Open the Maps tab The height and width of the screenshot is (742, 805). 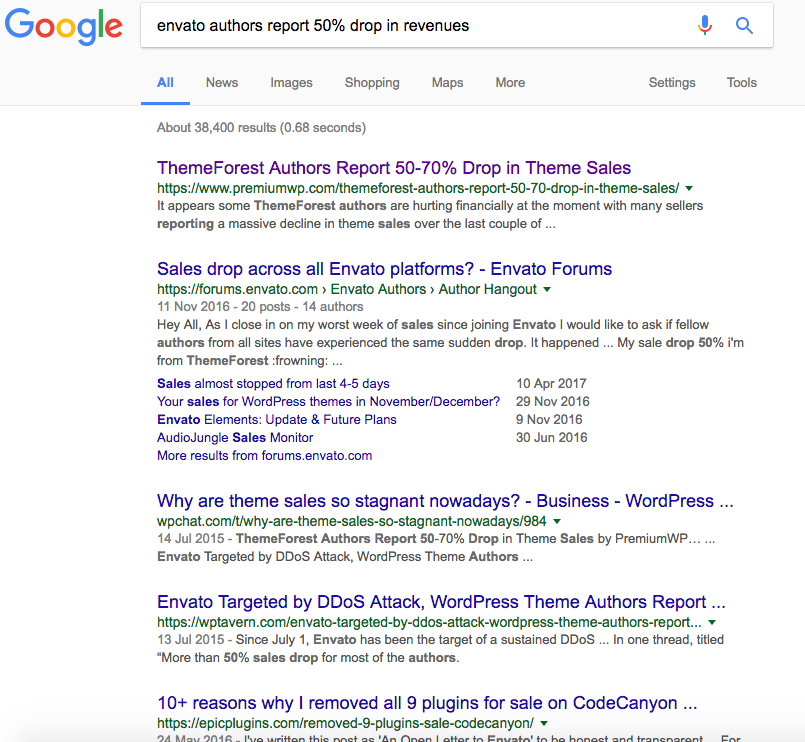tap(447, 83)
